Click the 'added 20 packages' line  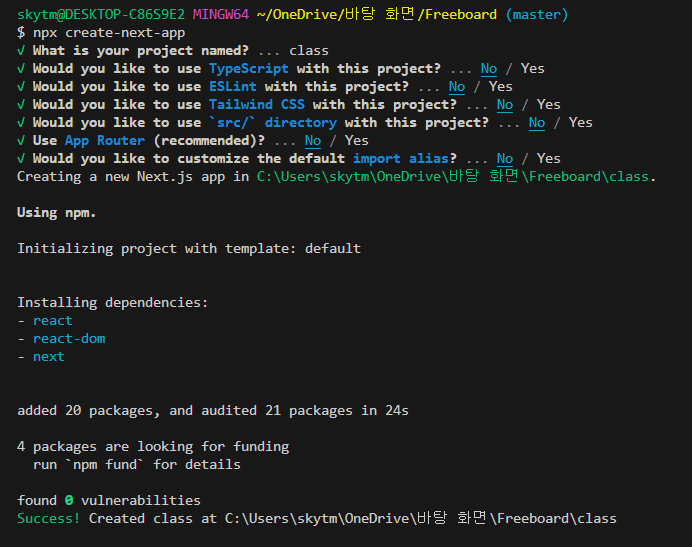point(213,411)
